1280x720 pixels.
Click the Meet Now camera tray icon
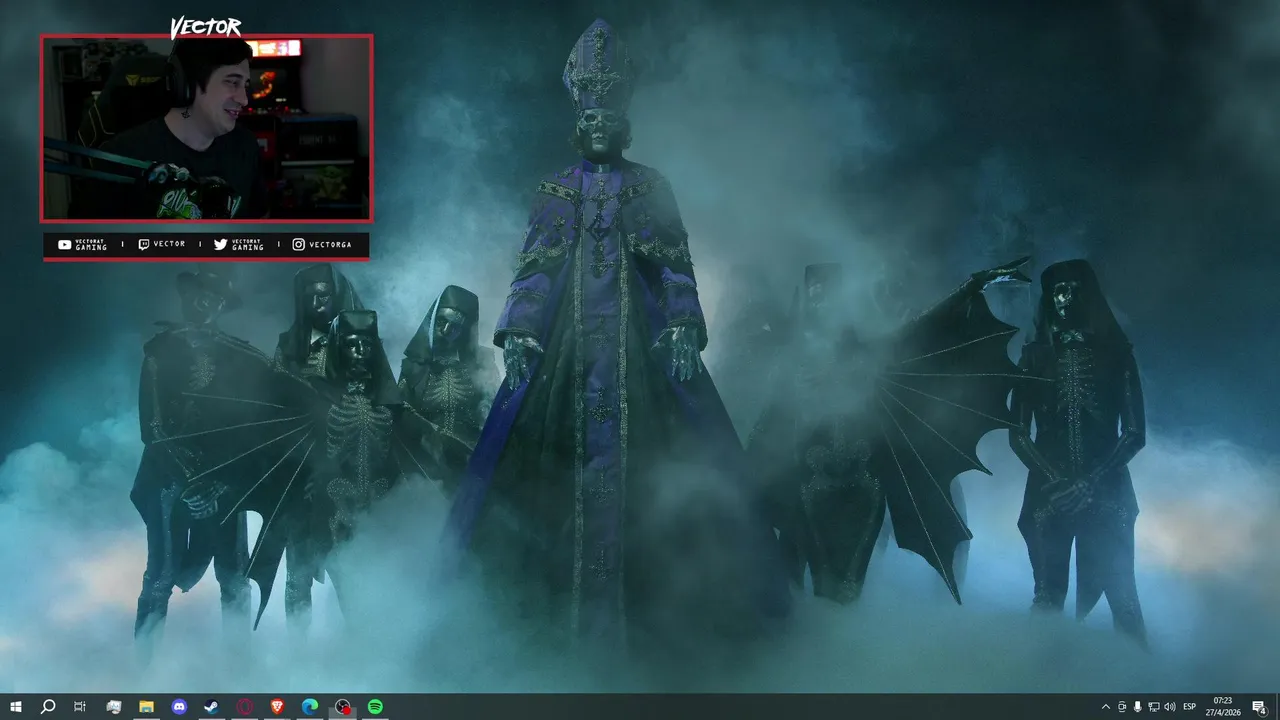[1122, 706]
